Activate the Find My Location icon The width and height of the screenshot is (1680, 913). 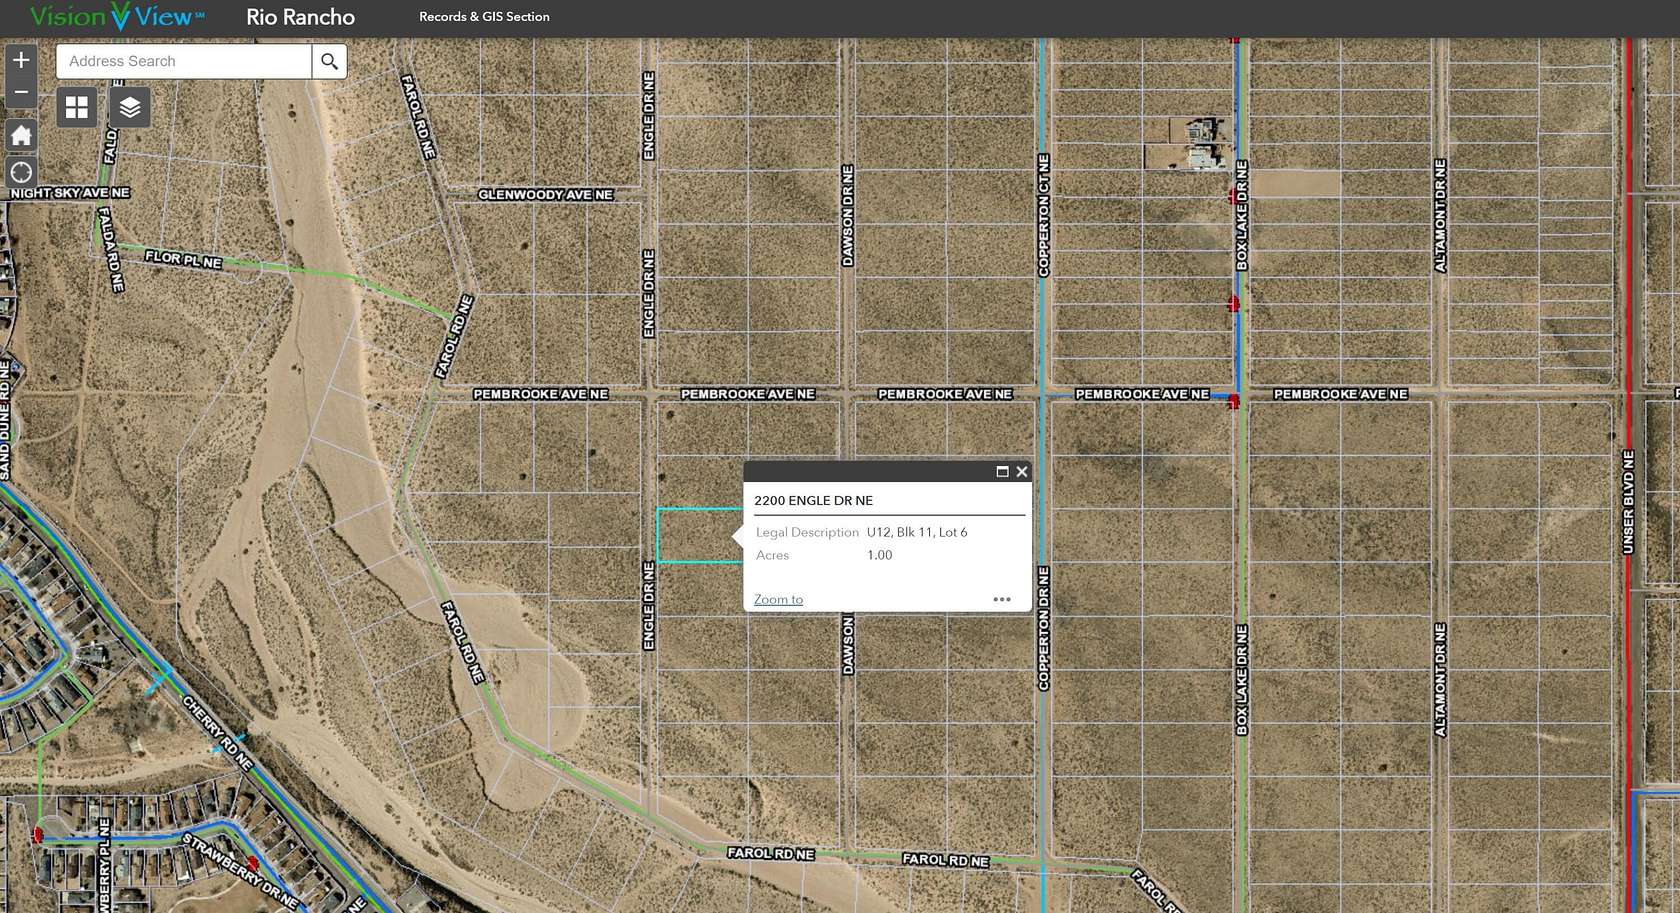click(x=20, y=172)
